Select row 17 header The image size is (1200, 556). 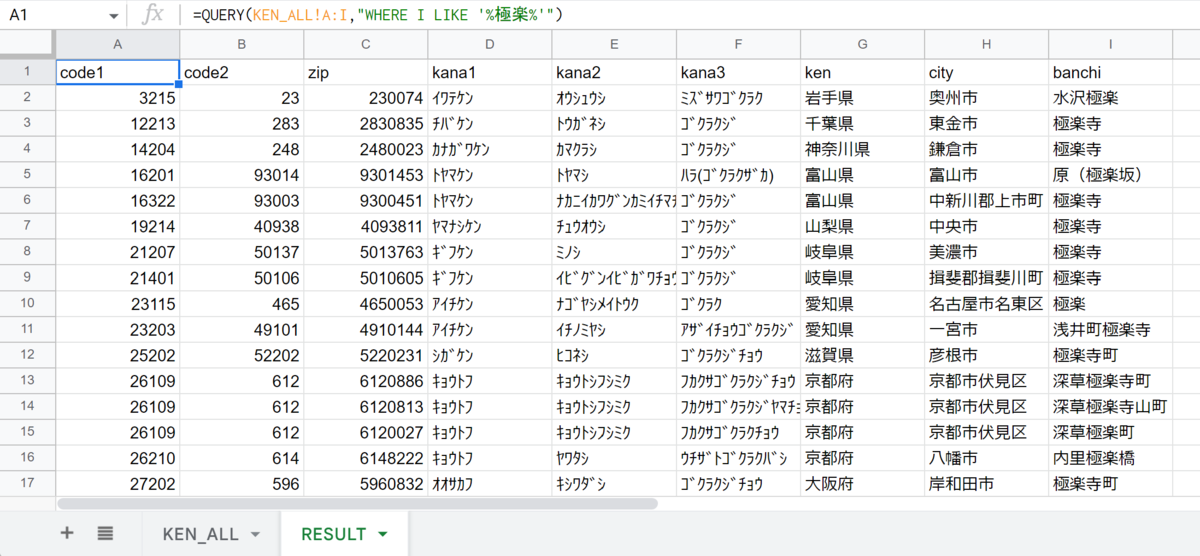(28, 483)
